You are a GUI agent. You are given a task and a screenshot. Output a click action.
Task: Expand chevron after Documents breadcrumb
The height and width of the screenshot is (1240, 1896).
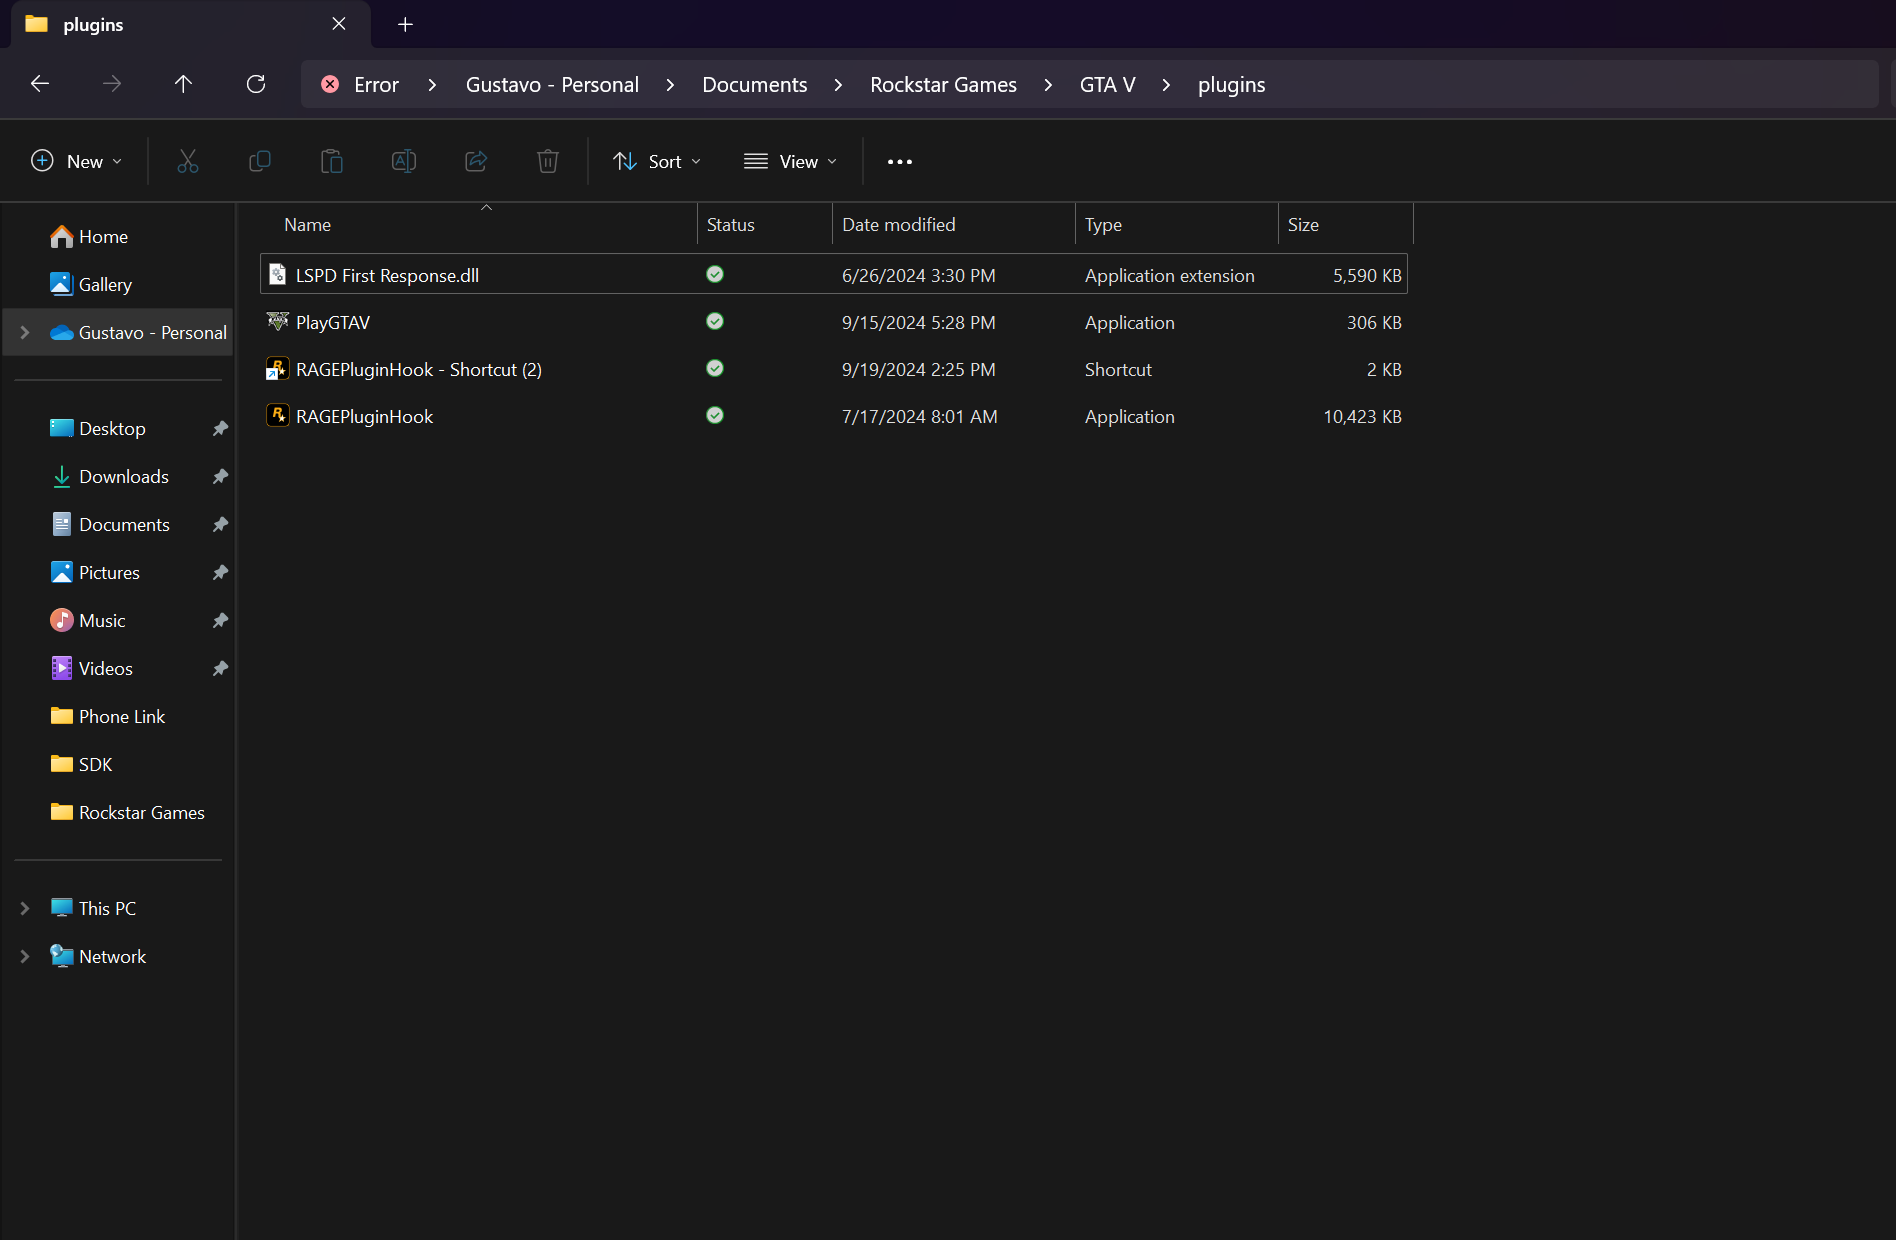pyautogui.click(x=838, y=85)
